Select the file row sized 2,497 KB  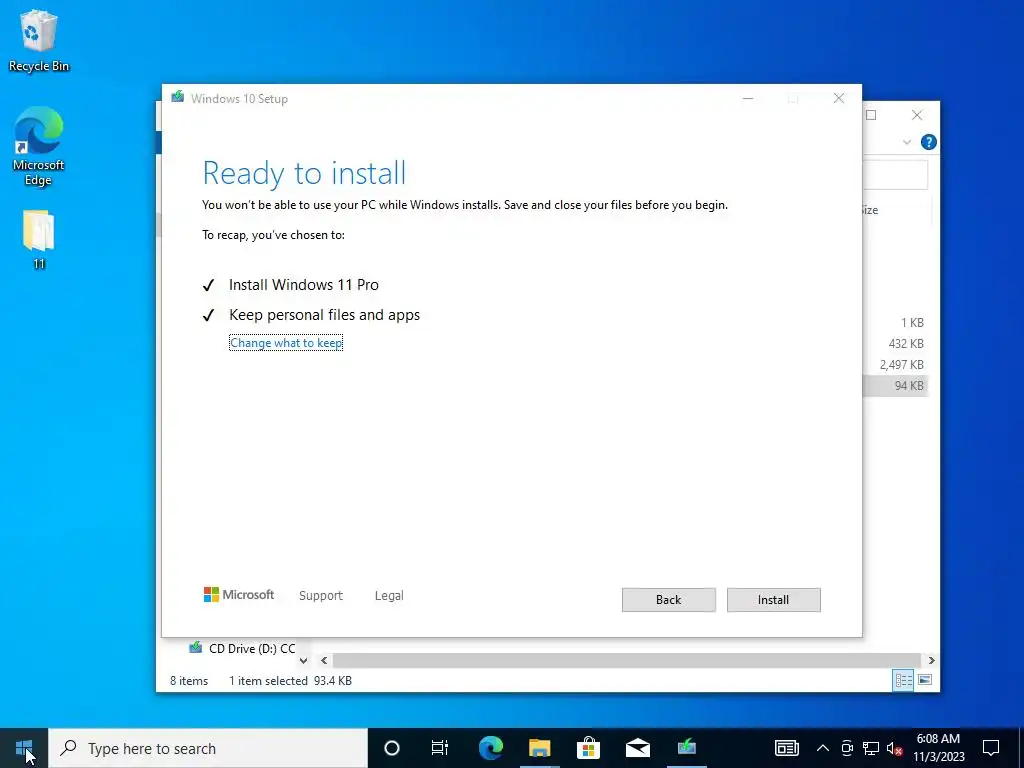895,364
